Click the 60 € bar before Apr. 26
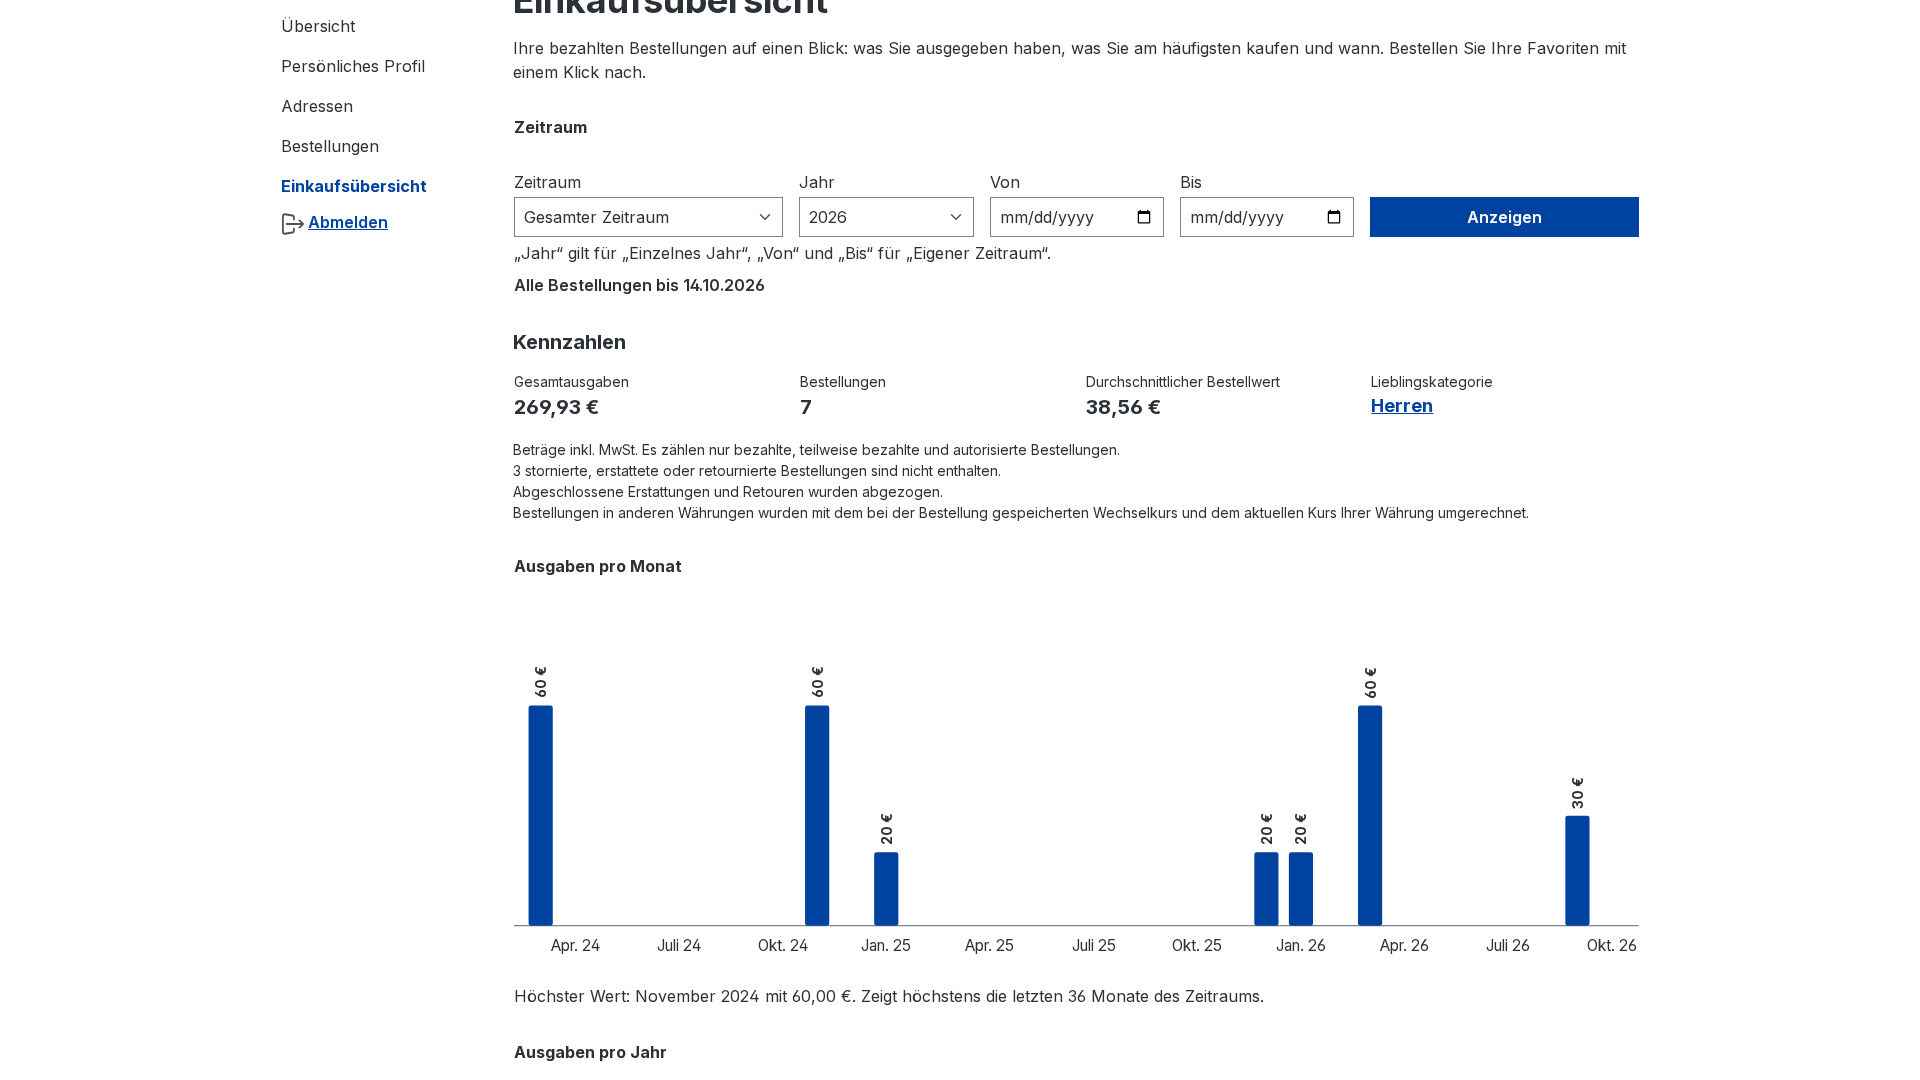Image resolution: width=1920 pixels, height=1080 pixels. tap(1370, 815)
